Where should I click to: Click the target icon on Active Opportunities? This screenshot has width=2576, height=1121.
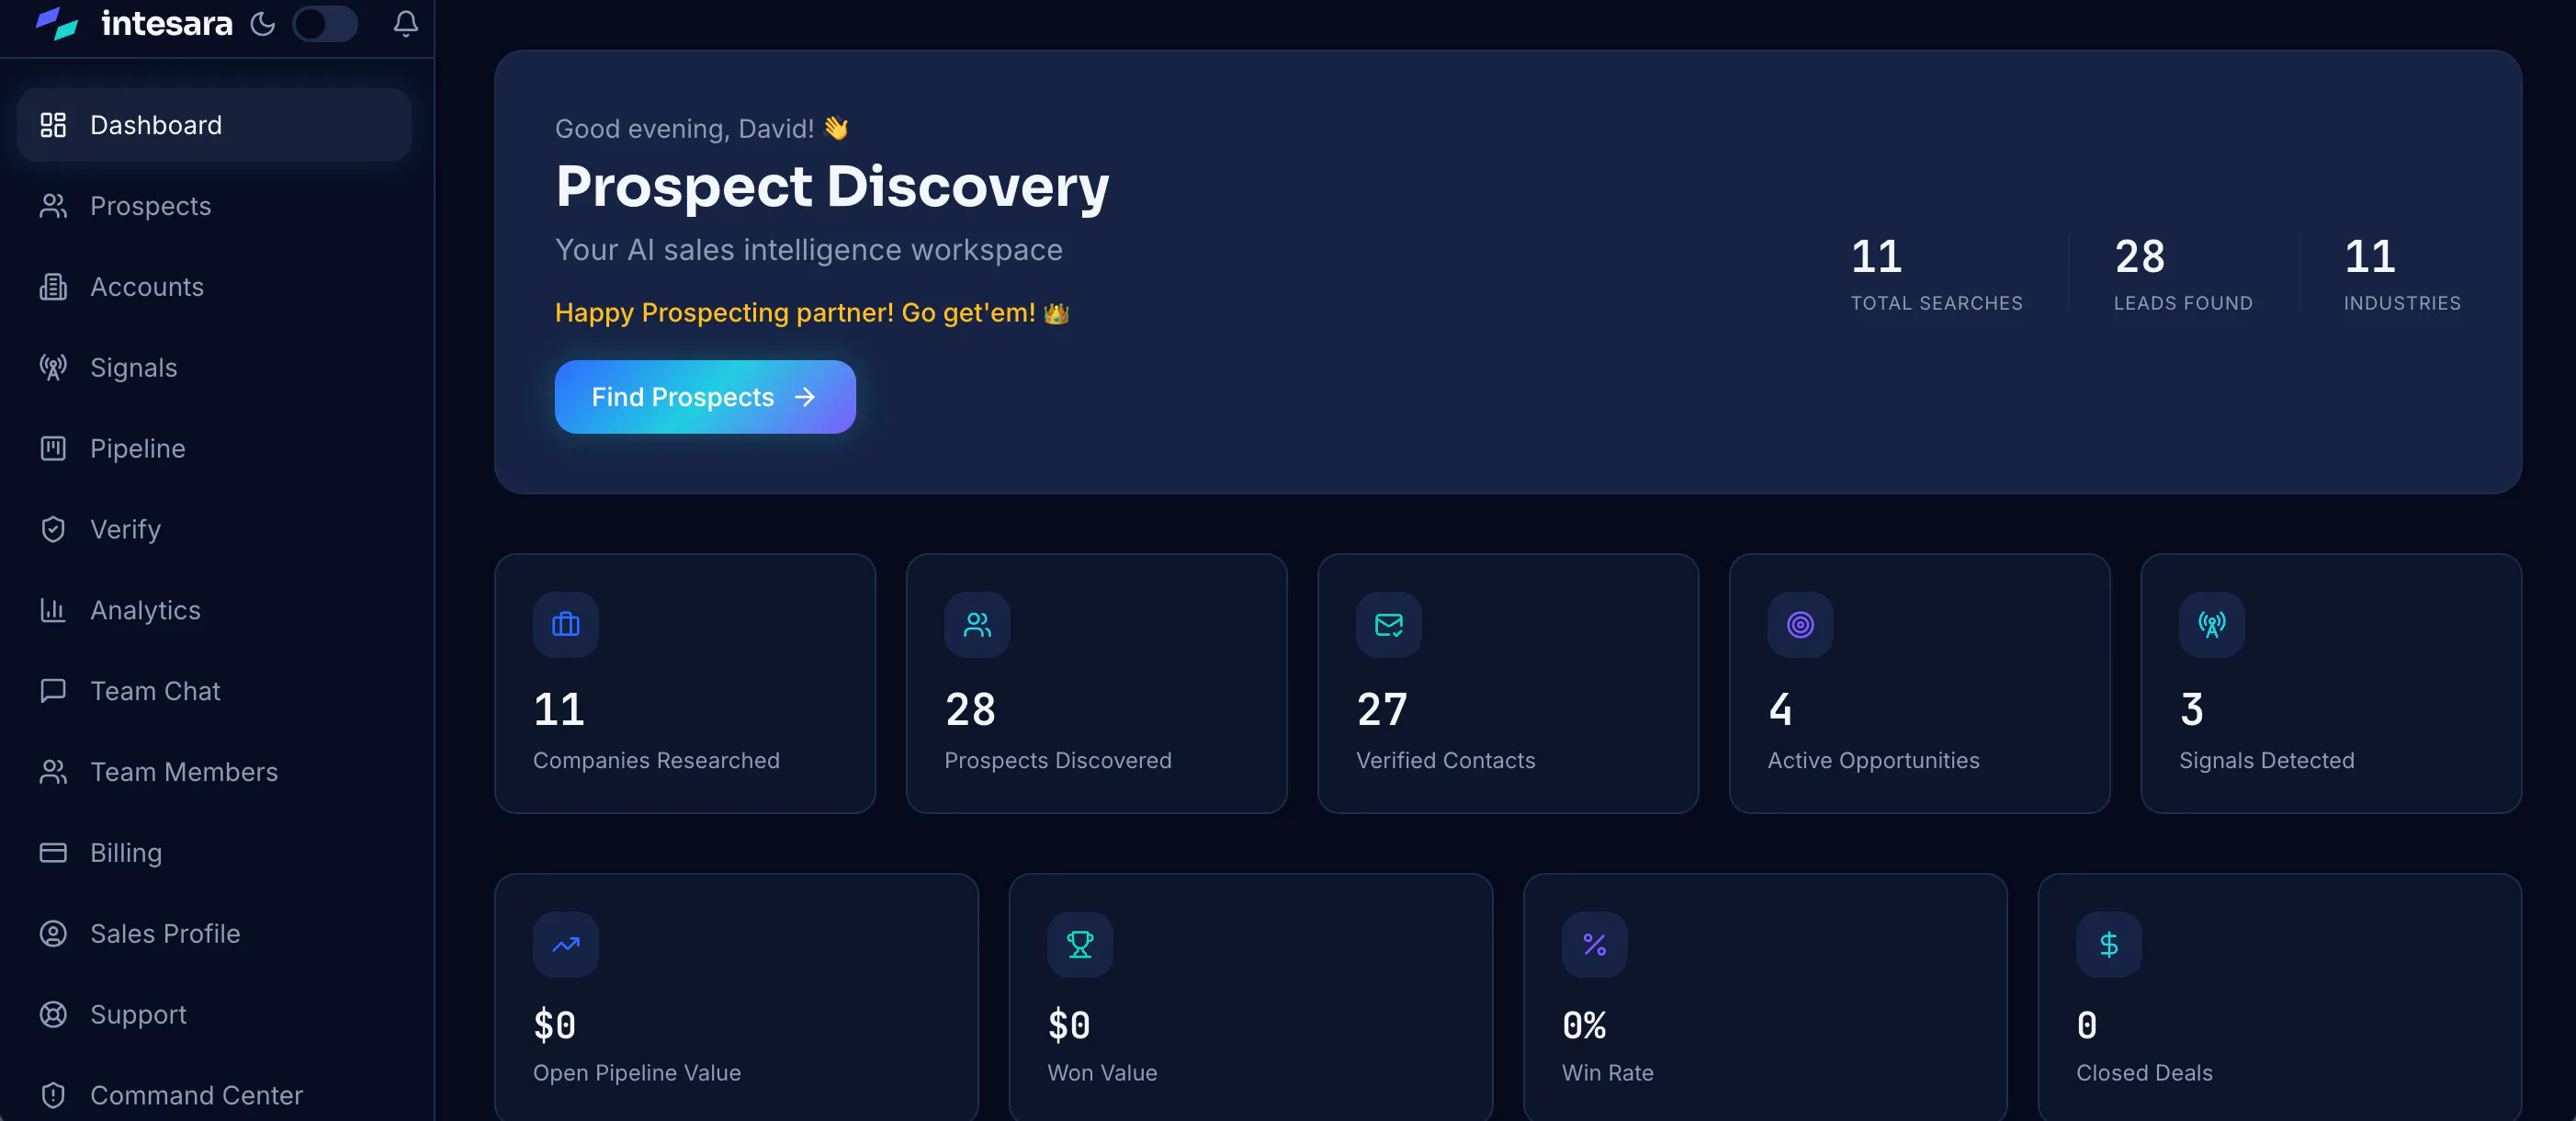point(1800,625)
